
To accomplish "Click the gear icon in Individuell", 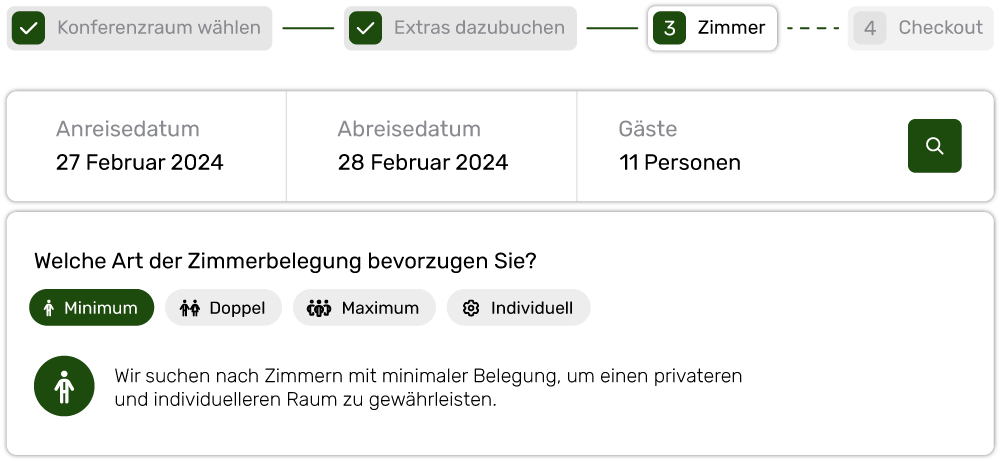I will pyautogui.click(x=471, y=309).
